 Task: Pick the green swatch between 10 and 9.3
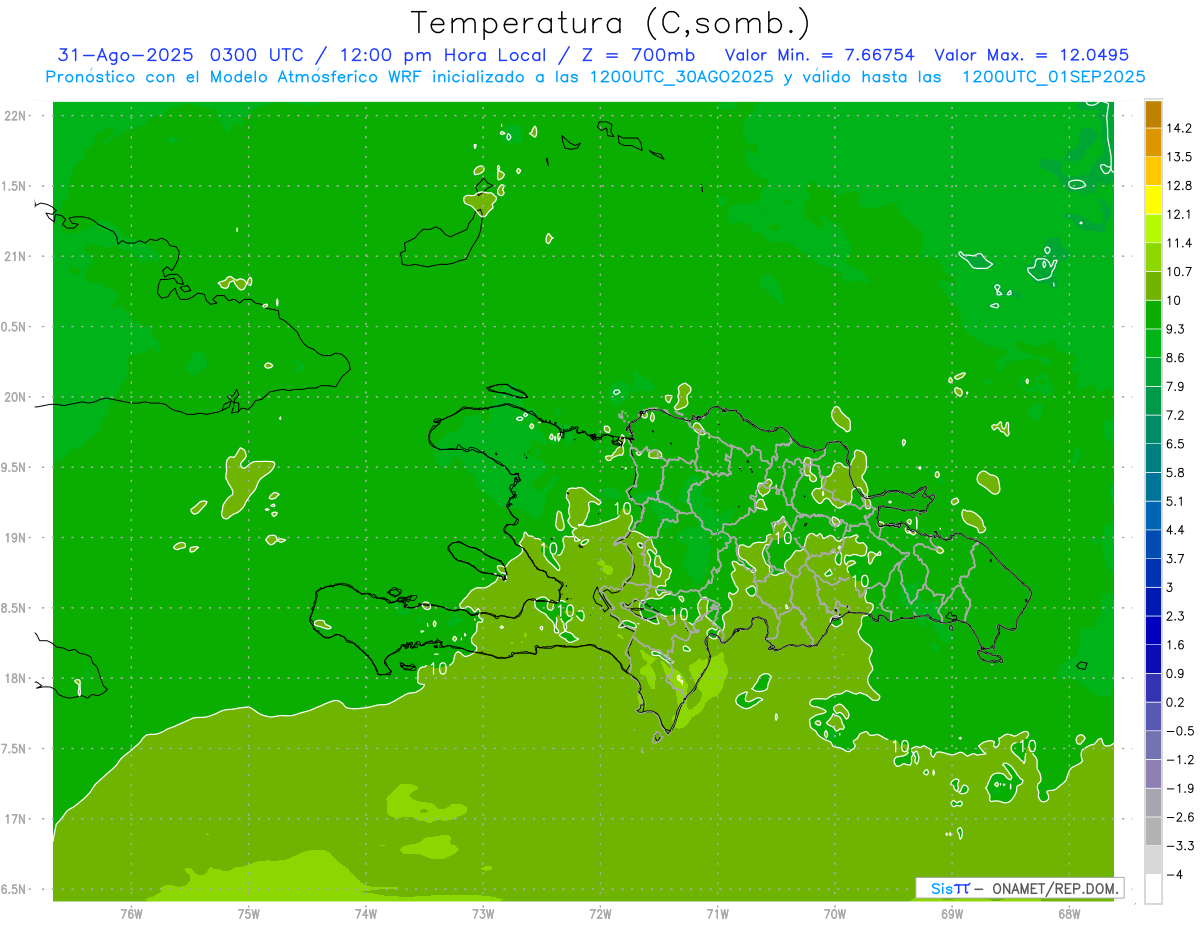click(1154, 314)
